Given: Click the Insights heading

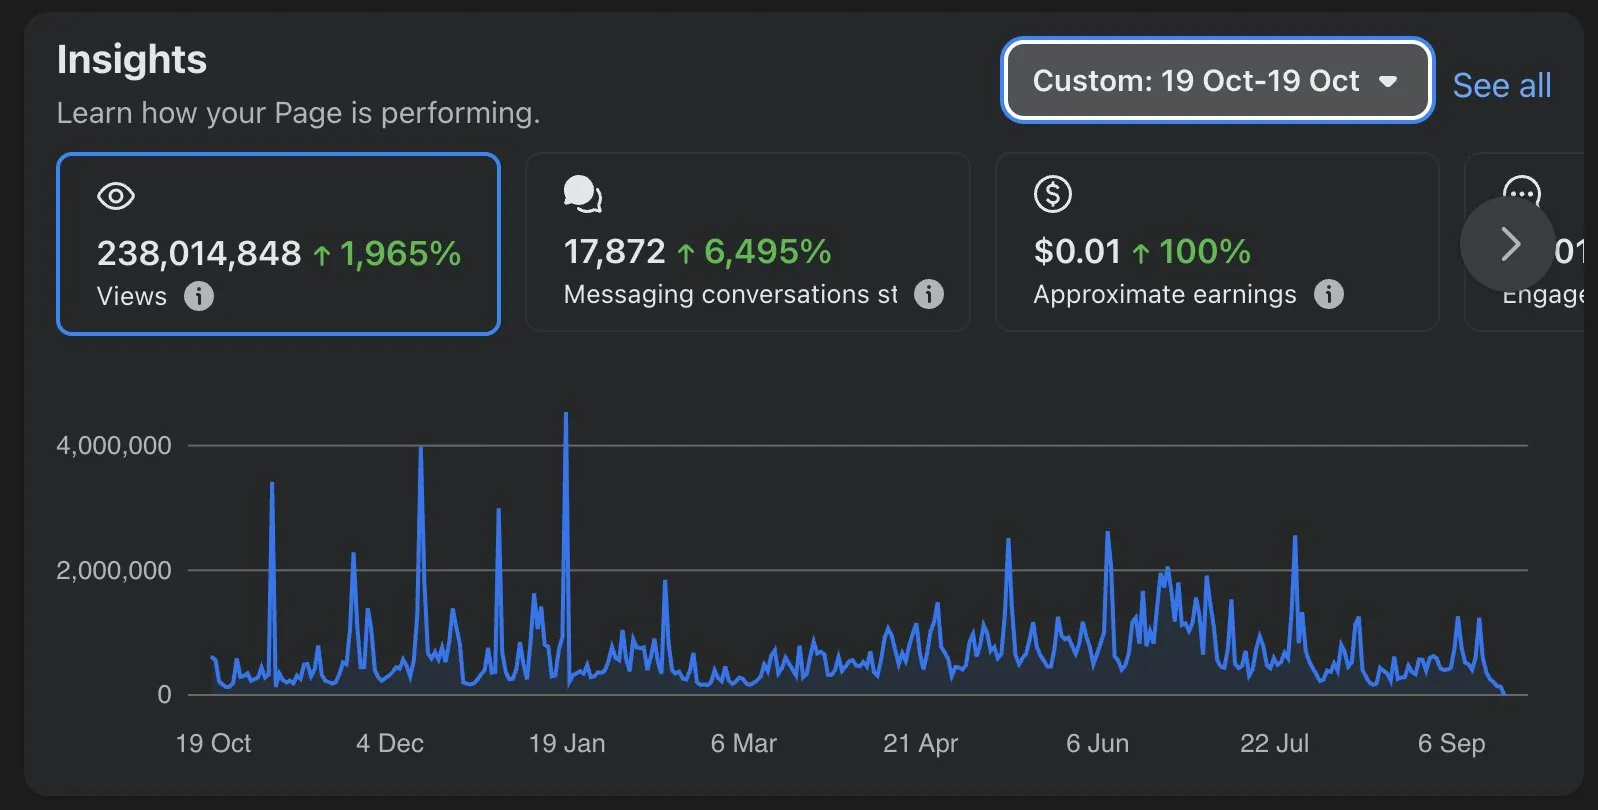Looking at the screenshot, I should click(132, 59).
